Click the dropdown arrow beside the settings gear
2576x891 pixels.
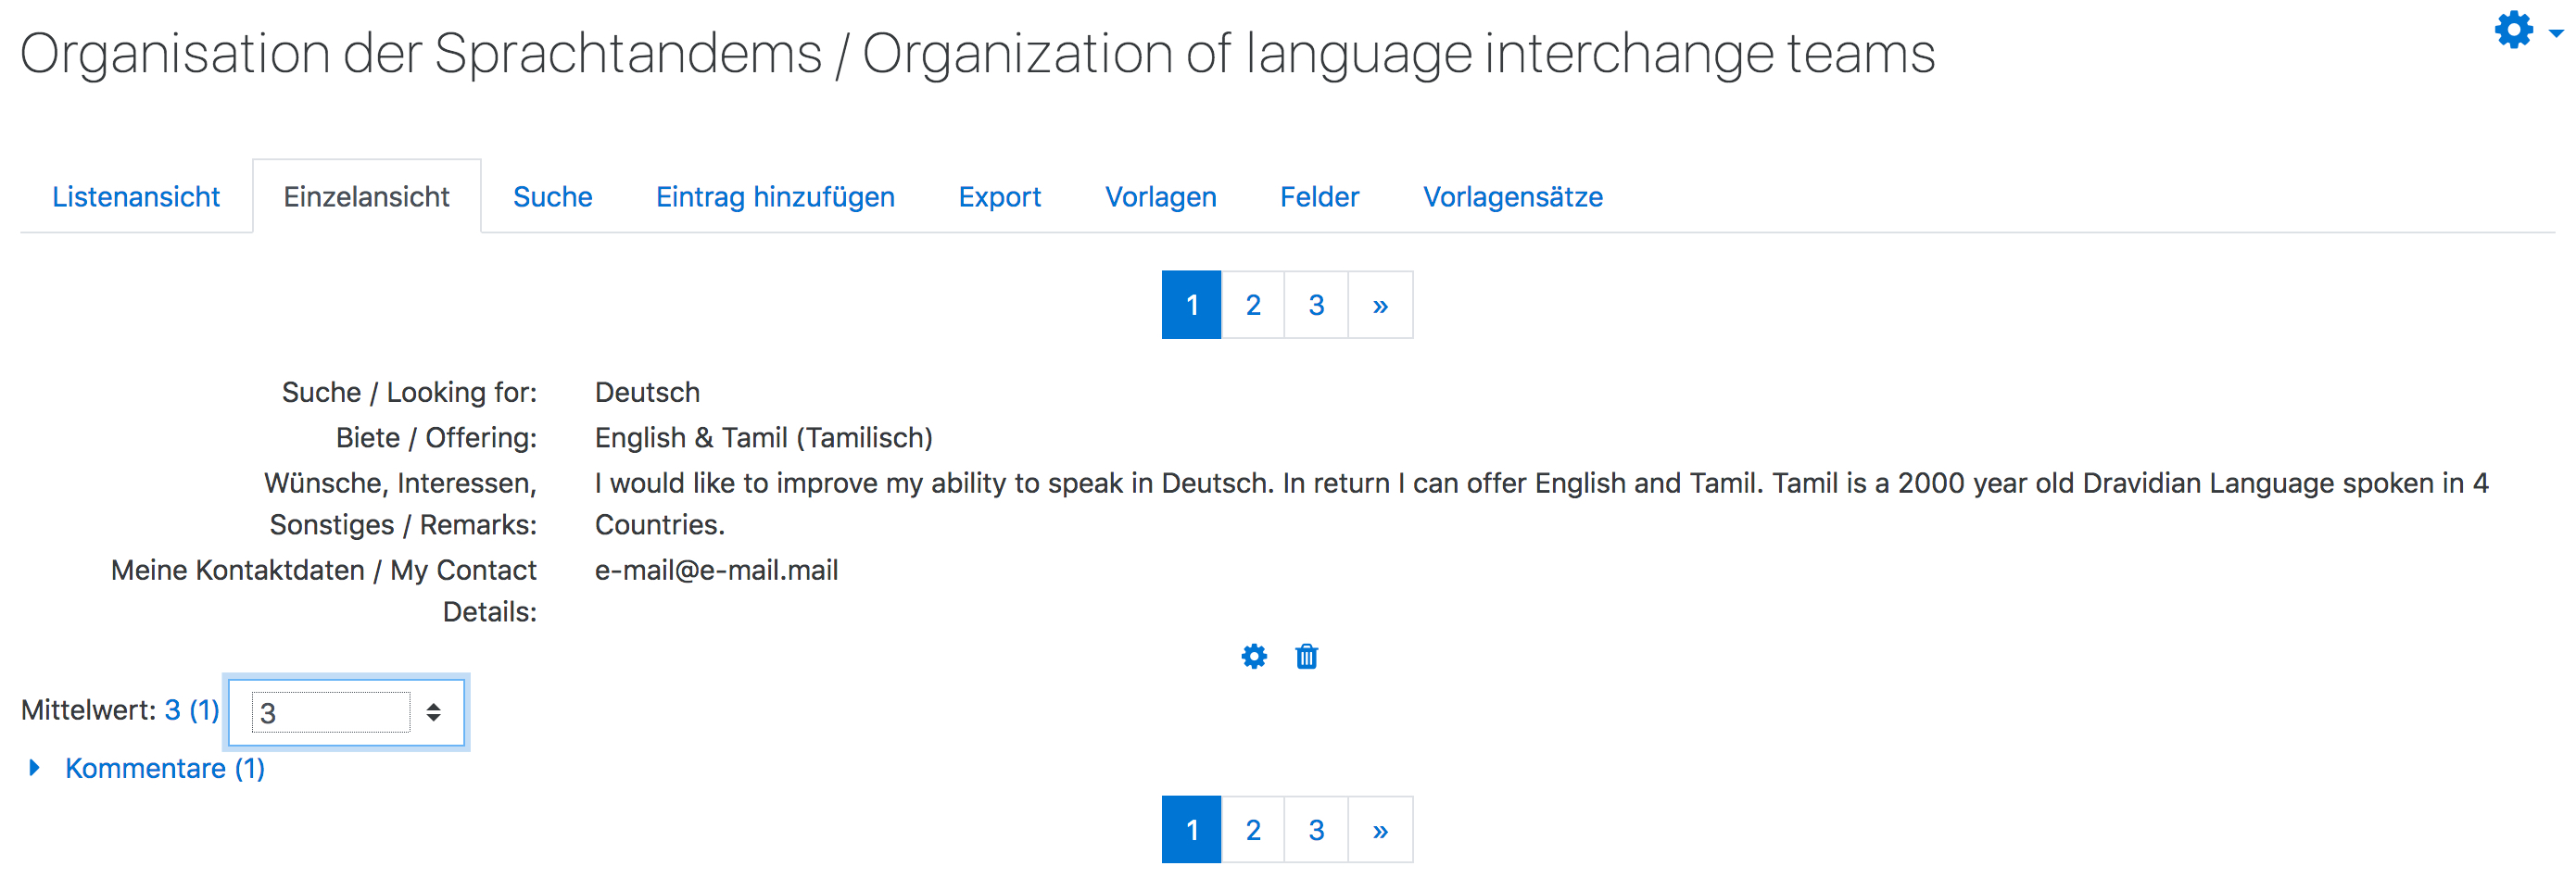[2556, 33]
